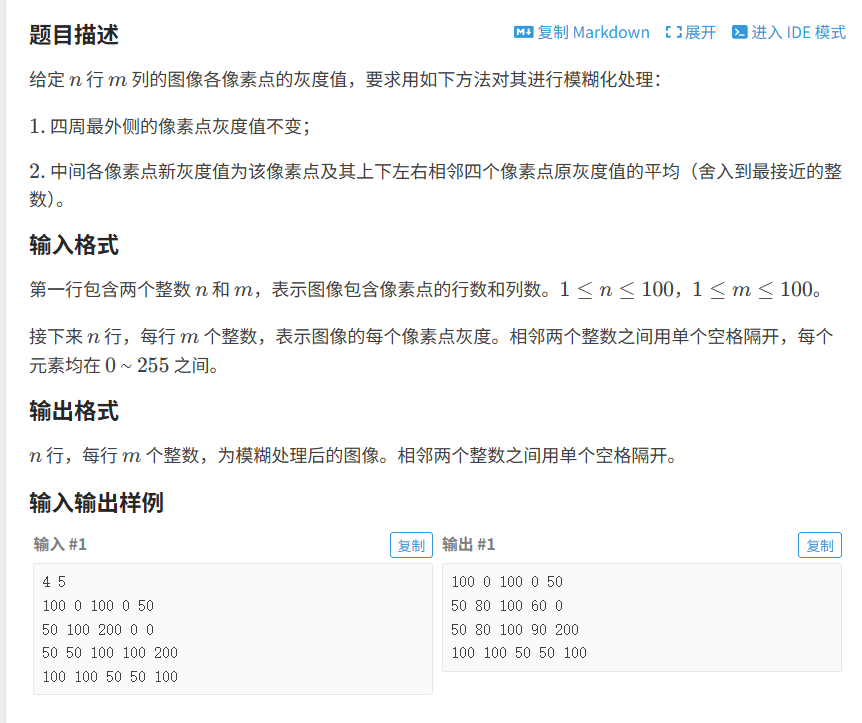
Task: Click output sample line '50 80 100 60 0'
Action: point(507,606)
